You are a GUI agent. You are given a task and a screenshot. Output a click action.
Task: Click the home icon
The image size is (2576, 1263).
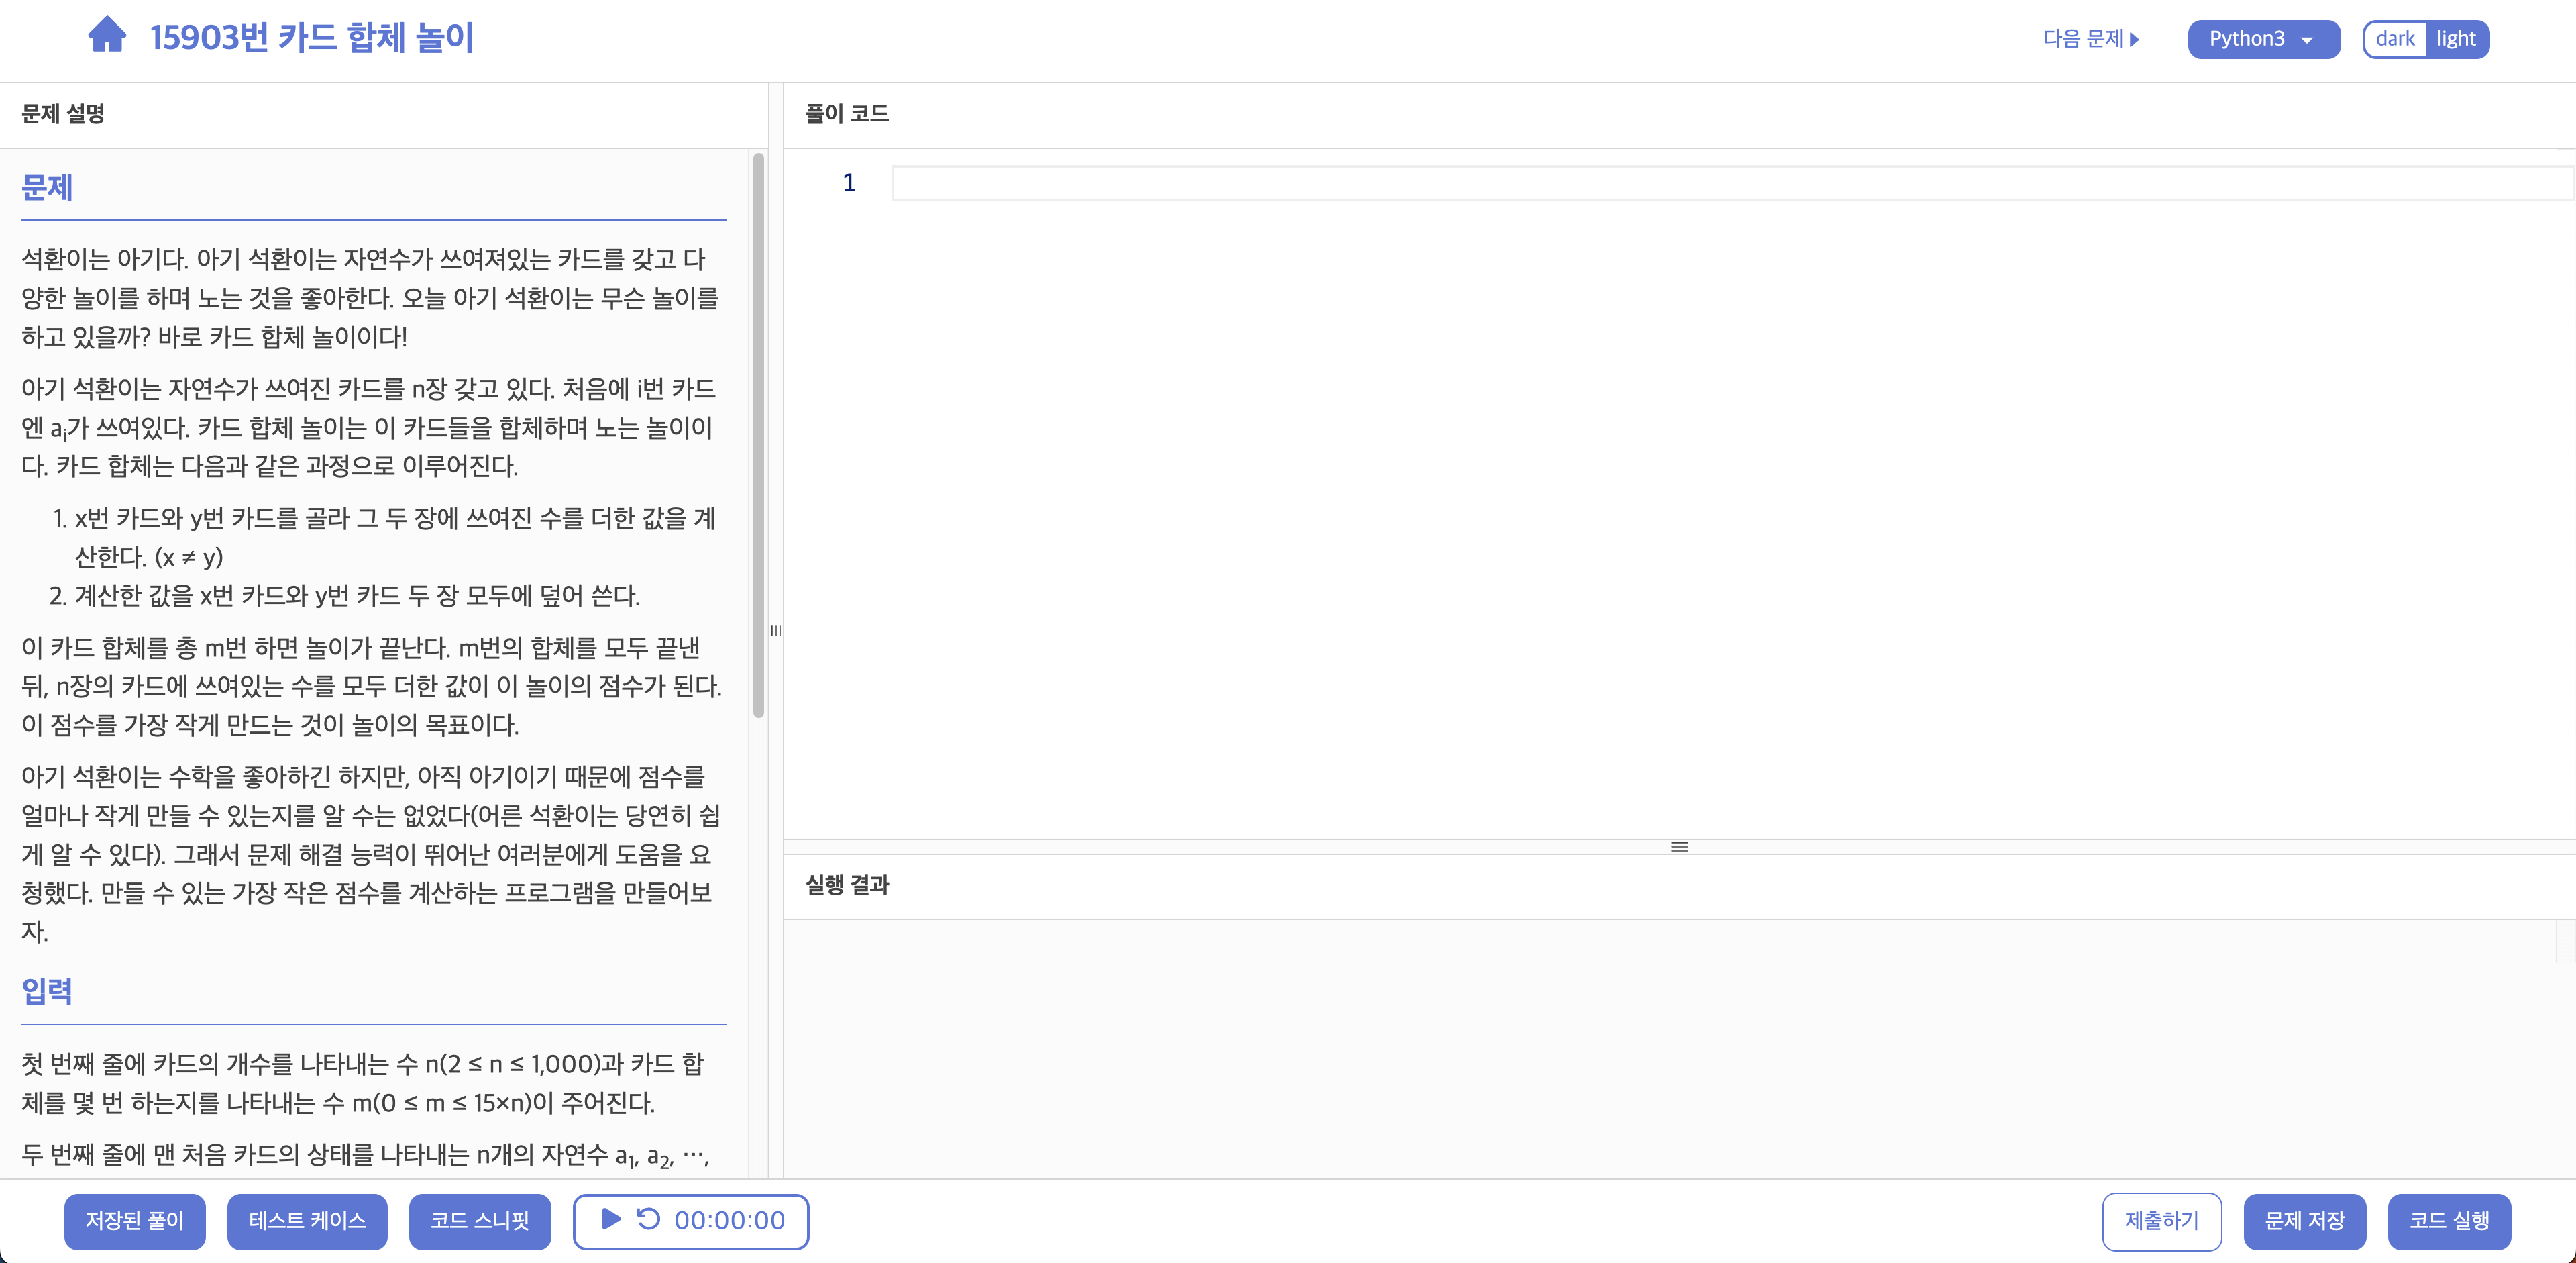click(107, 36)
